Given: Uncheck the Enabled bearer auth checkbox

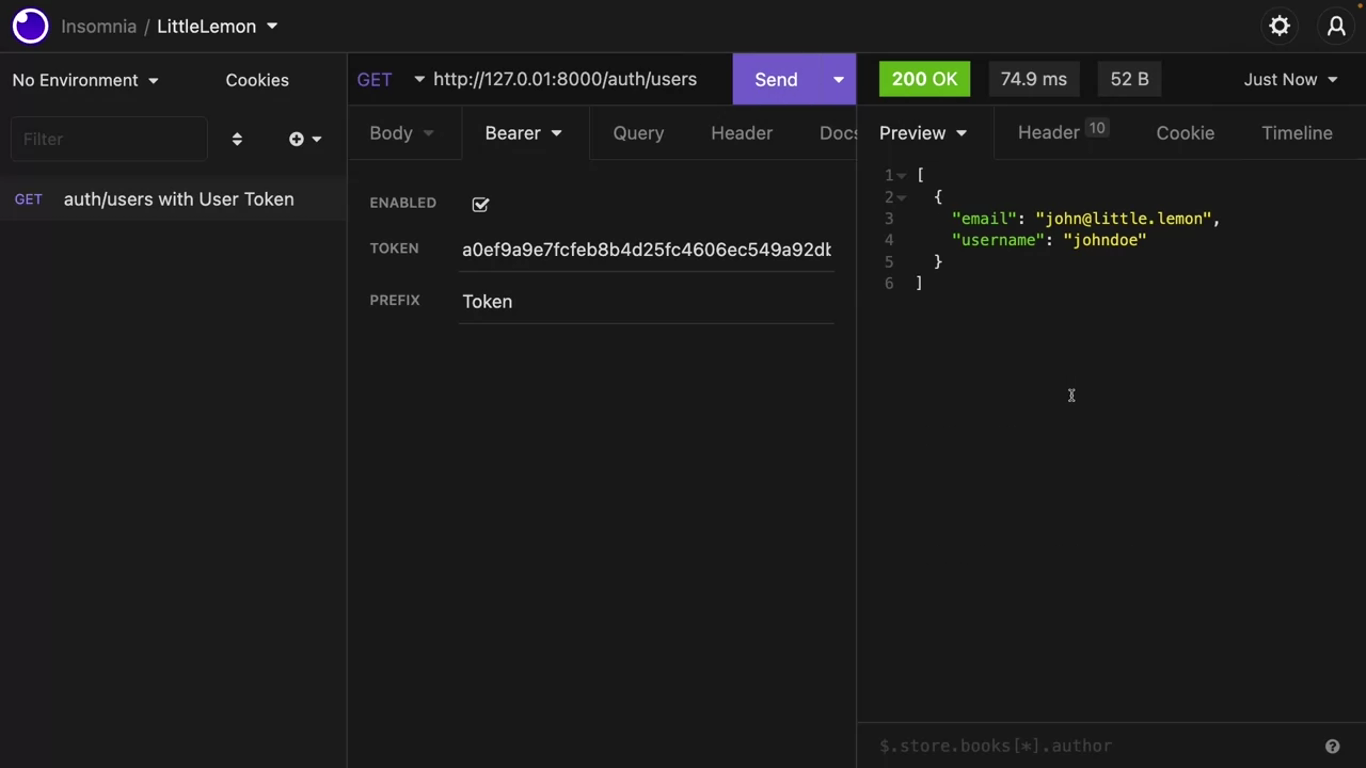Looking at the screenshot, I should point(480,204).
